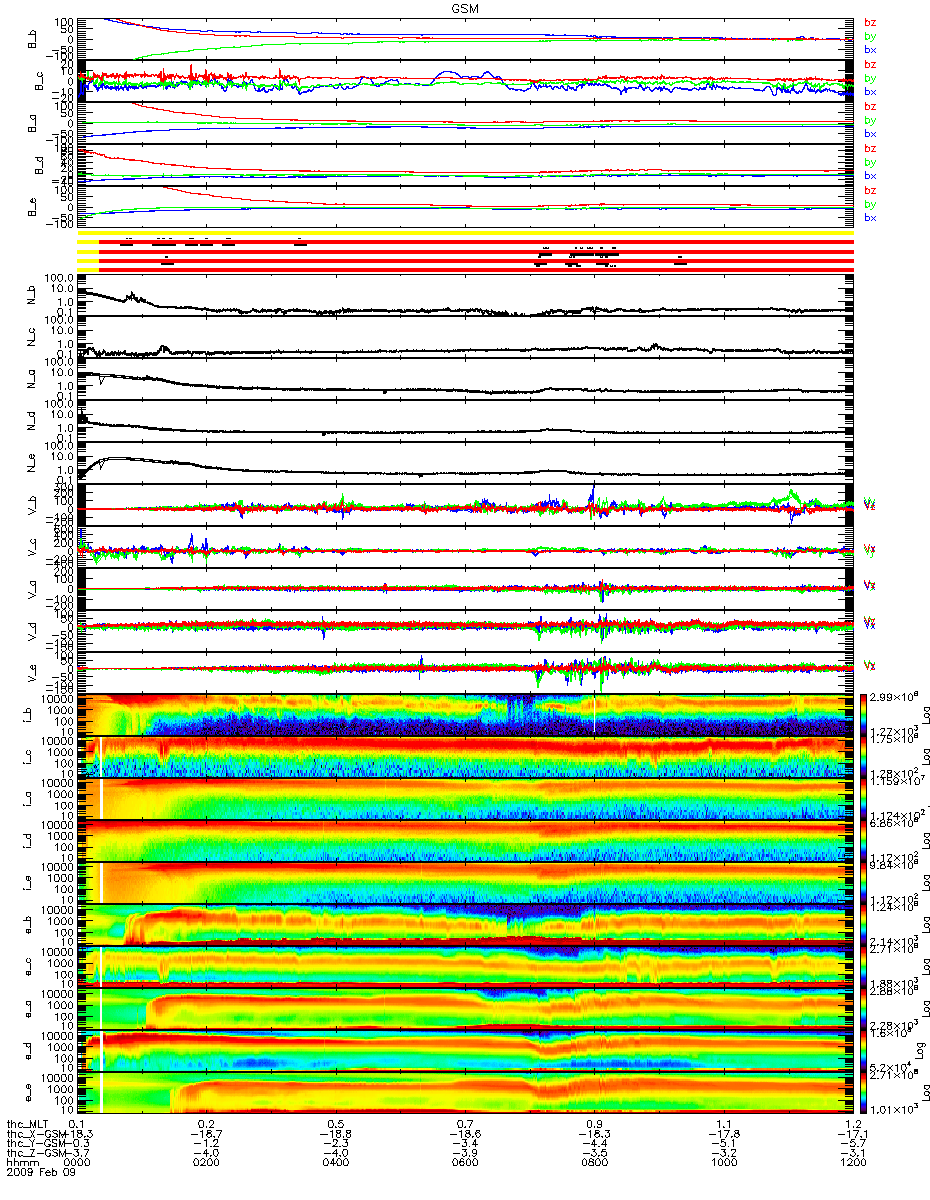
Task: Click the white gap marker in spectrogram i_a
Action: pos(102,798)
